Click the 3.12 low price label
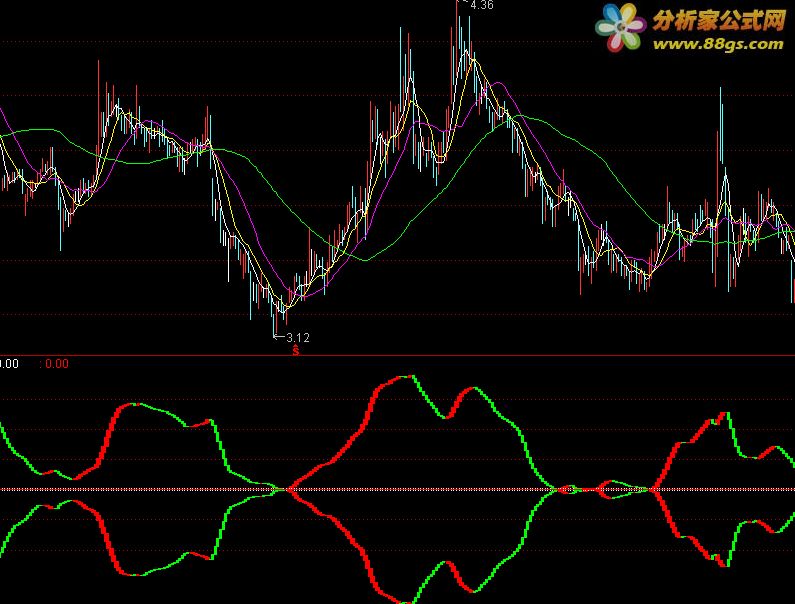The width and height of the screenshot is (795, 604). tap(298, 337)
